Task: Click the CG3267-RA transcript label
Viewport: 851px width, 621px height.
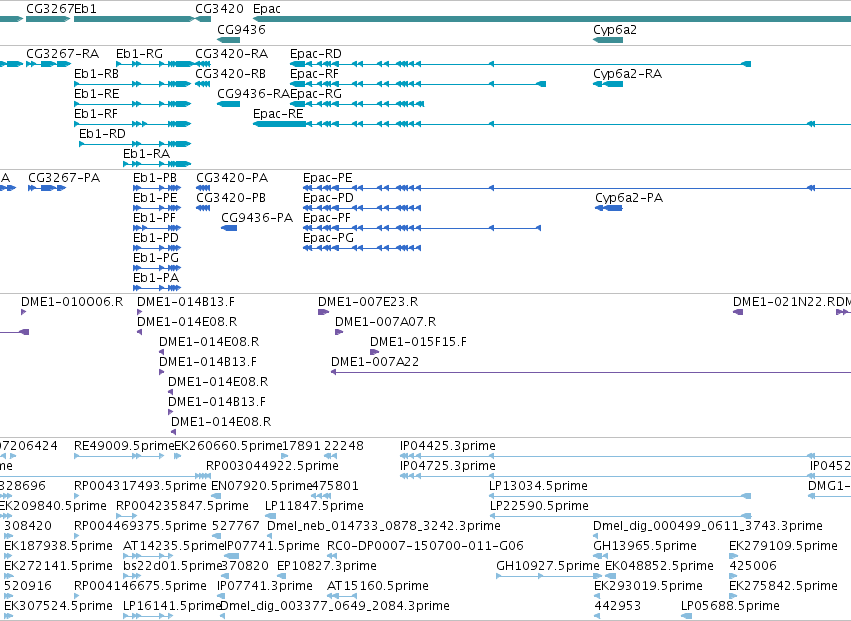Action: tap(62, 54)
